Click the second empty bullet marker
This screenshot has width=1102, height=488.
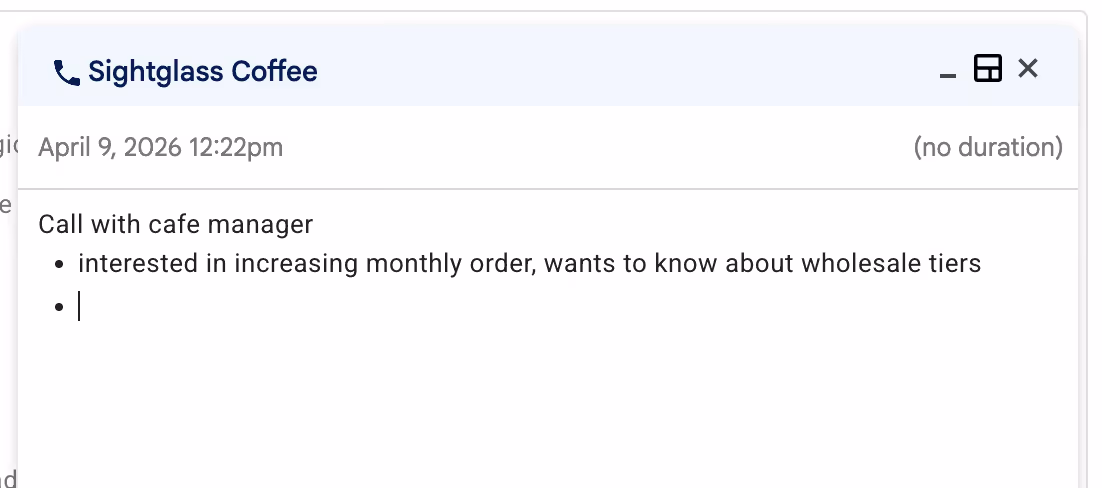(59, 307)
